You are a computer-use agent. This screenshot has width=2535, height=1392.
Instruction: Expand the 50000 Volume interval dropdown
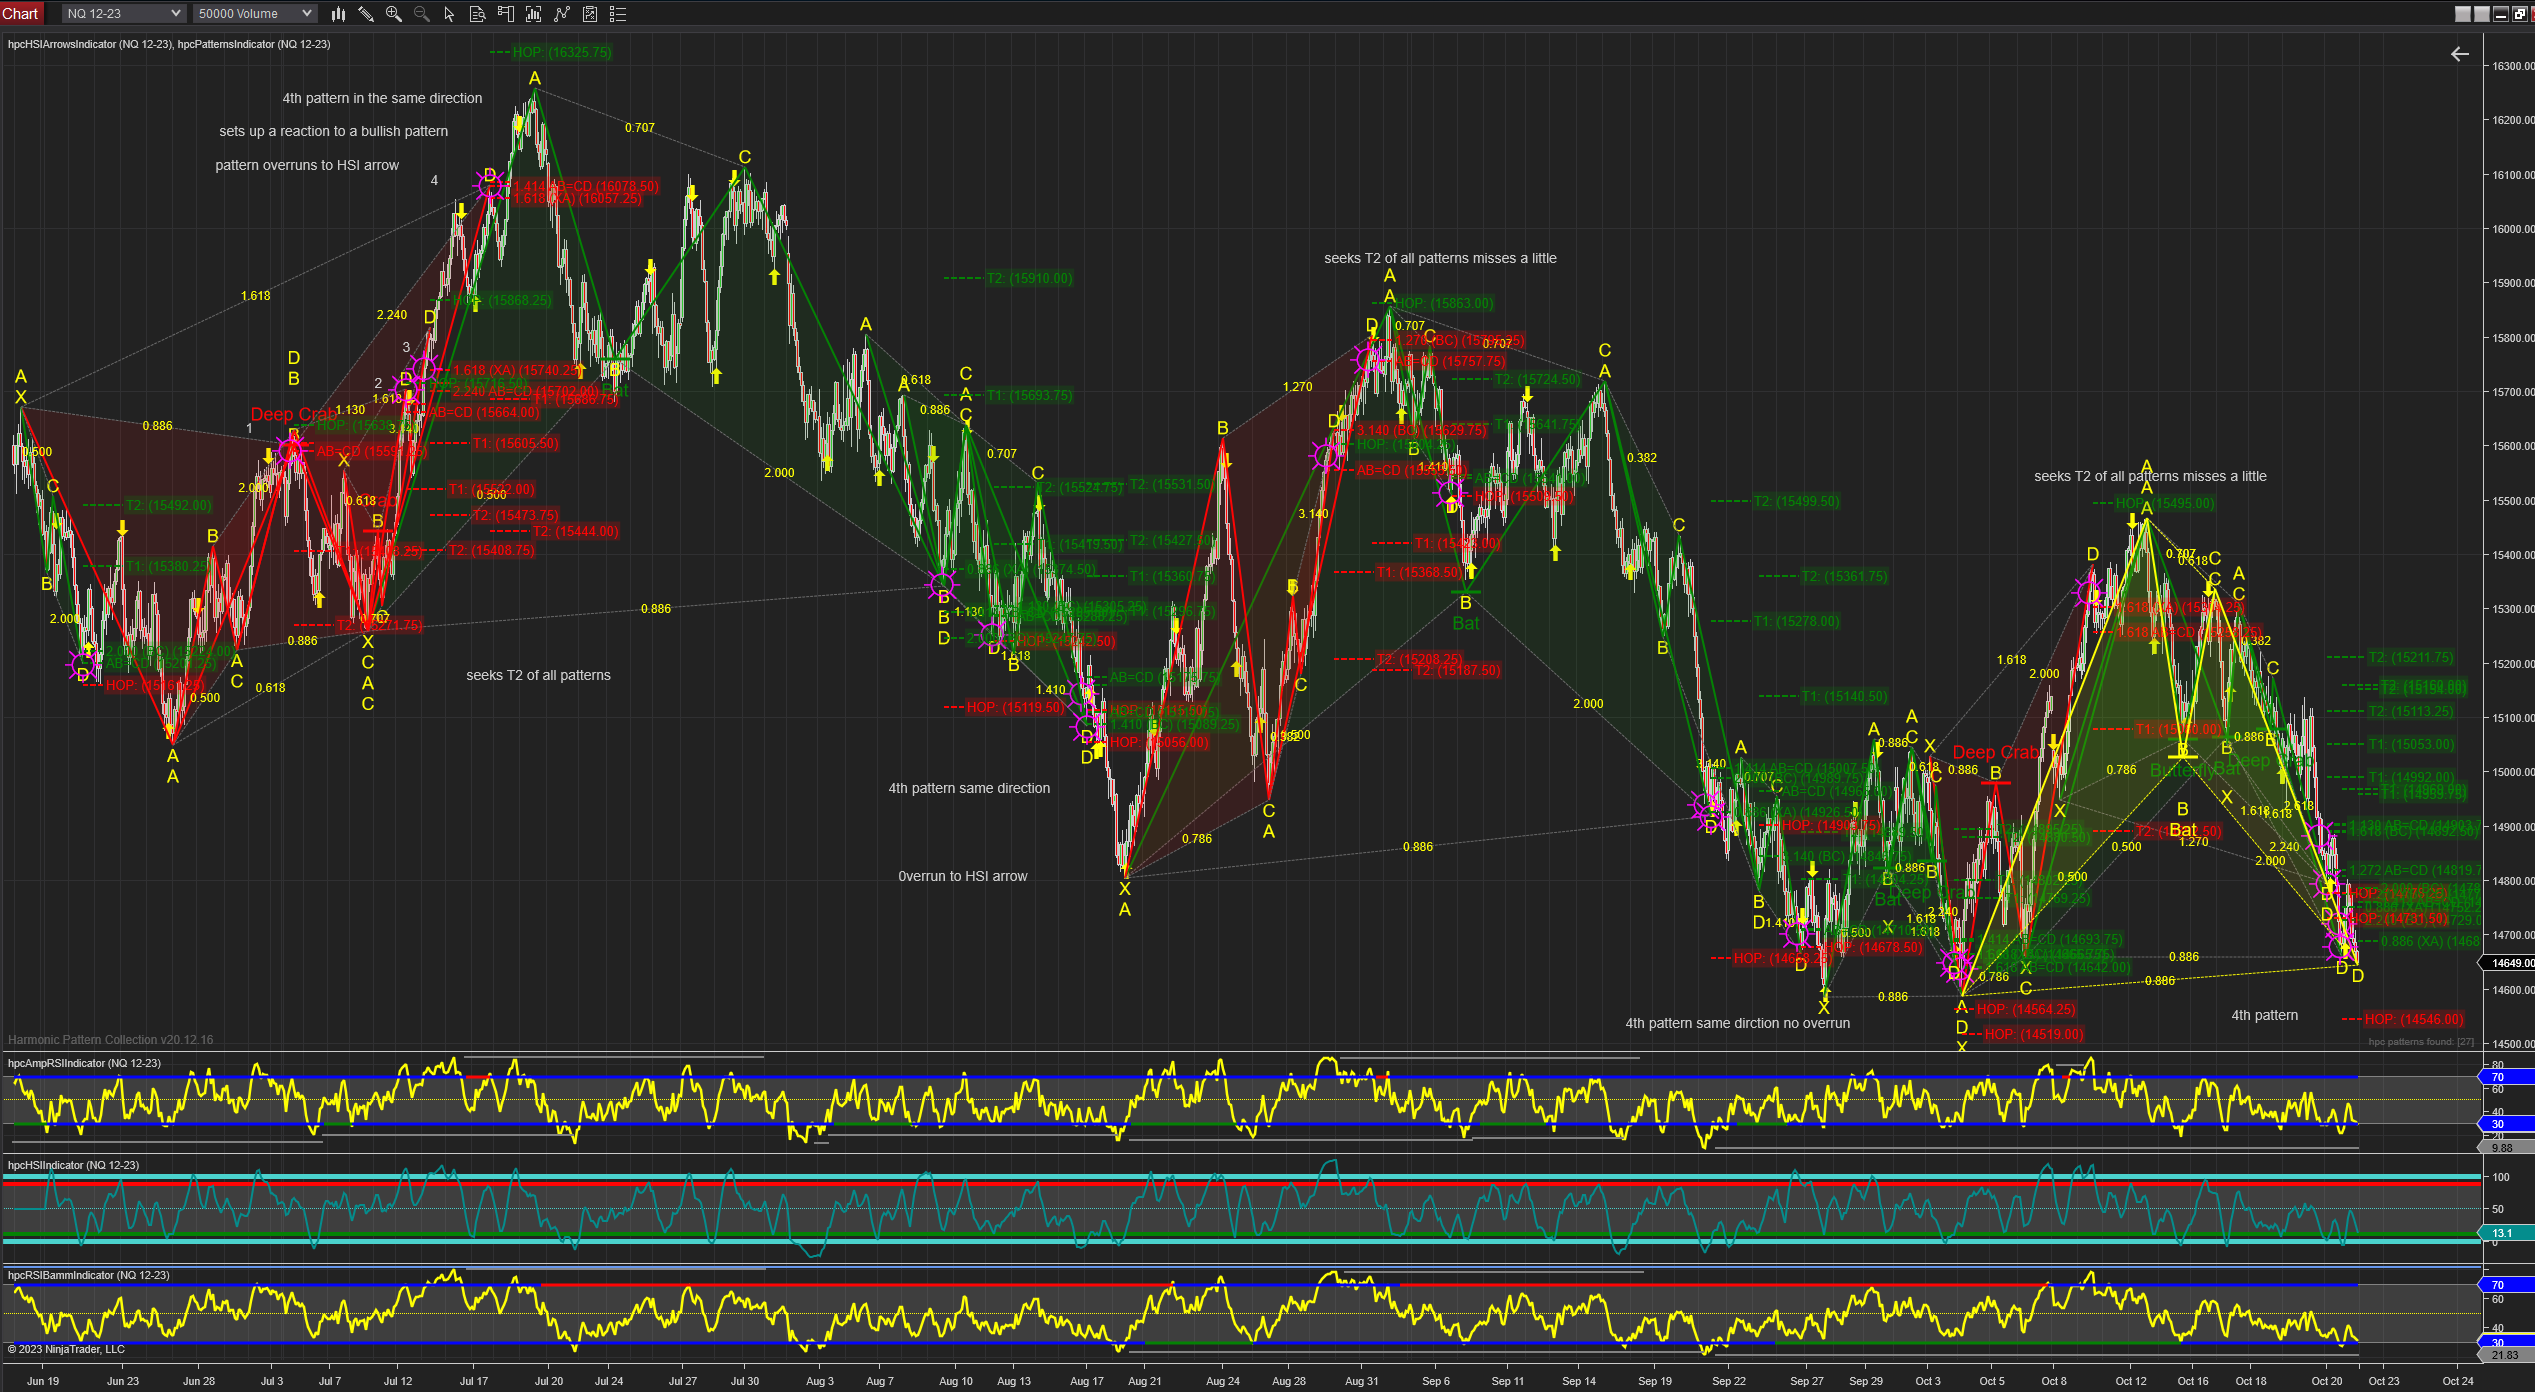click(x=306, y=14)
